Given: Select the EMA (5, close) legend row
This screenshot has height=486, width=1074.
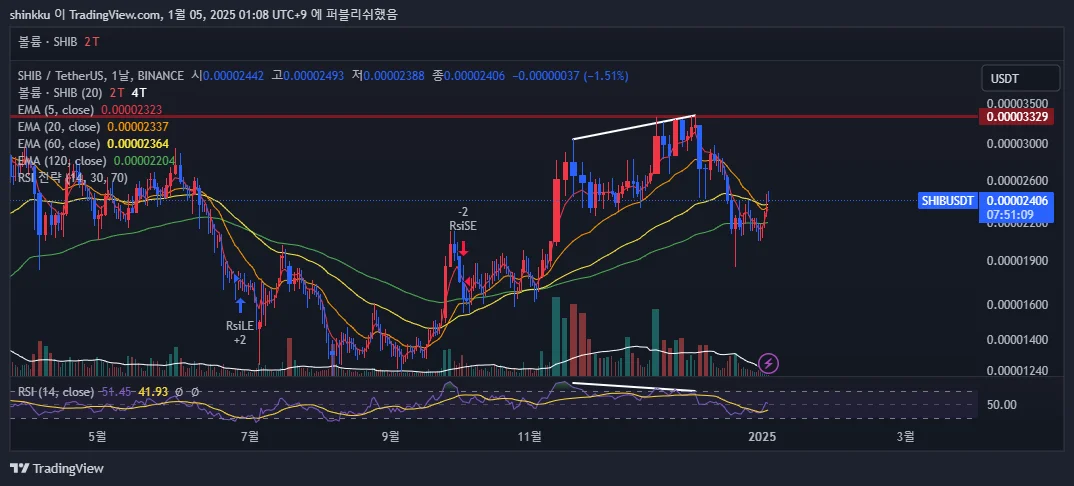Looking at the screenshot, I should coord(90,110).
